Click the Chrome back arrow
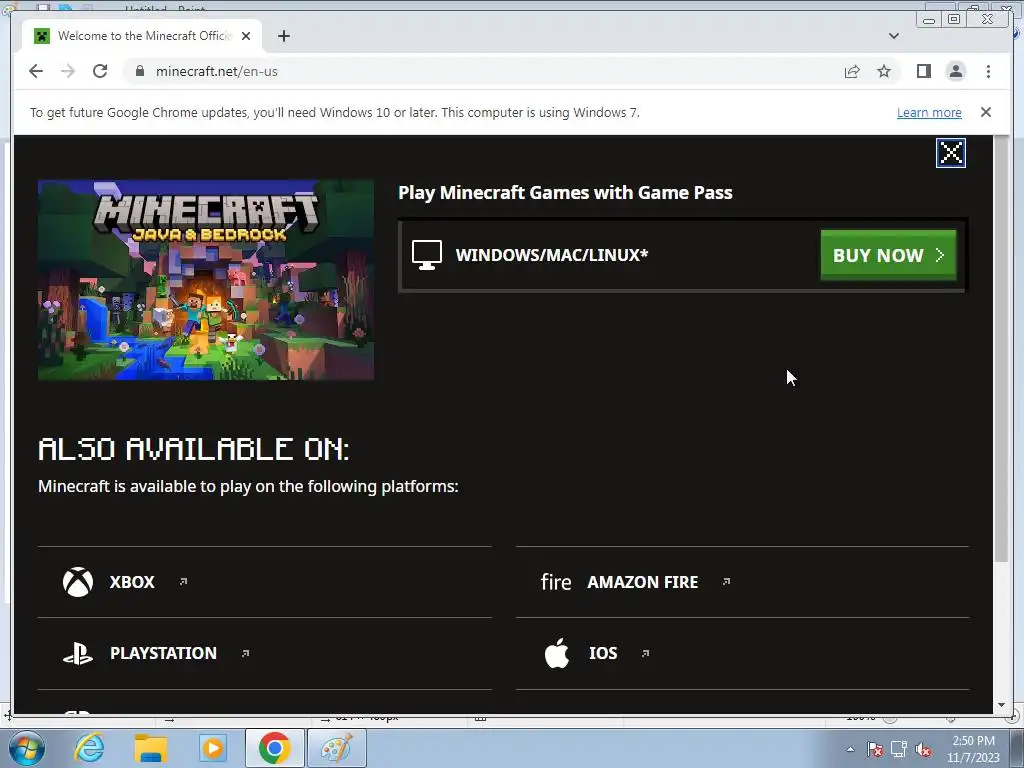 tap(36, 71)
